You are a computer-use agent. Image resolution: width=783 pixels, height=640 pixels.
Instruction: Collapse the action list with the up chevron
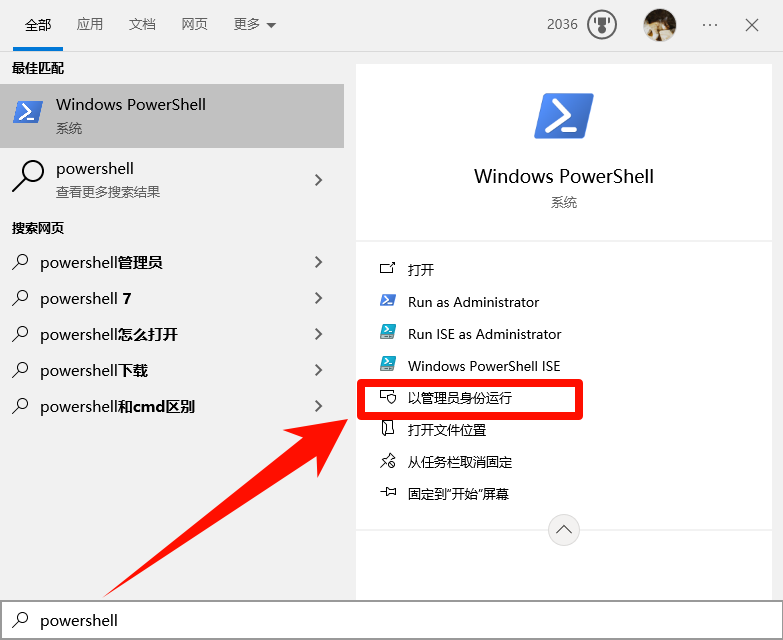[564, 530]
